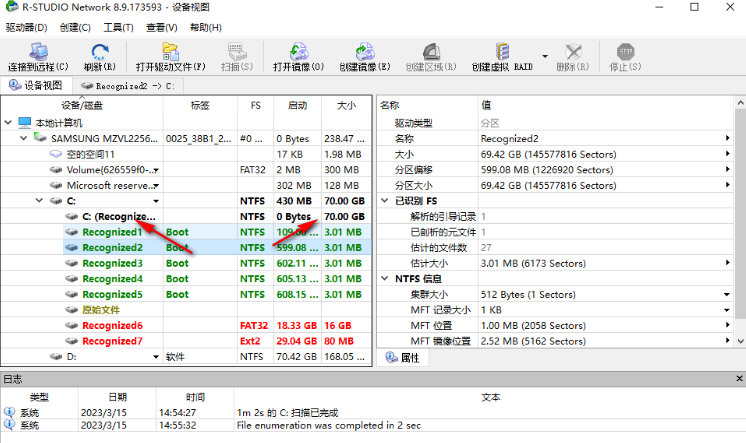Open the Create (创建) menu
Viewport: 746px width, 443px height.
[x=75, y=28]
